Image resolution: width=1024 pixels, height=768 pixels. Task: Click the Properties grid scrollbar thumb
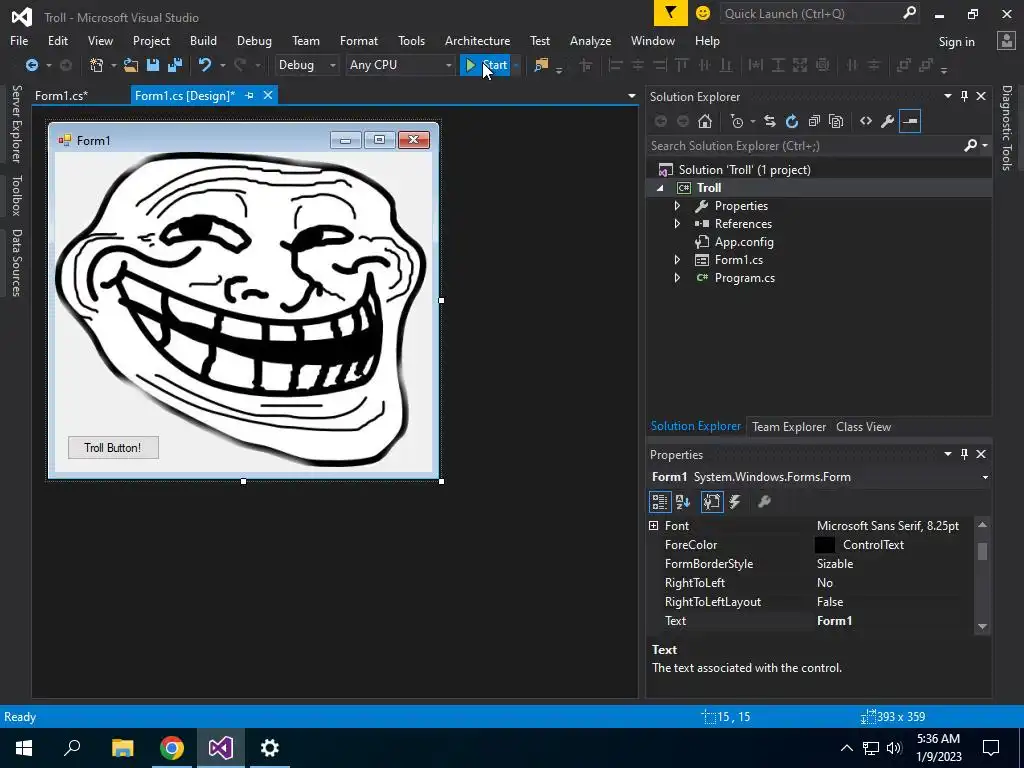point(982,551)
